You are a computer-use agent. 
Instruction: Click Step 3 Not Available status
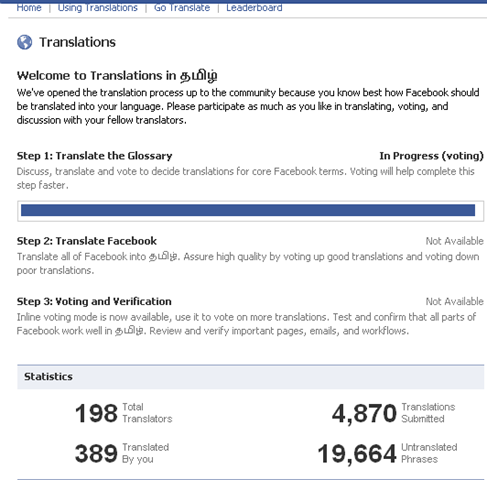pos(455,301)
